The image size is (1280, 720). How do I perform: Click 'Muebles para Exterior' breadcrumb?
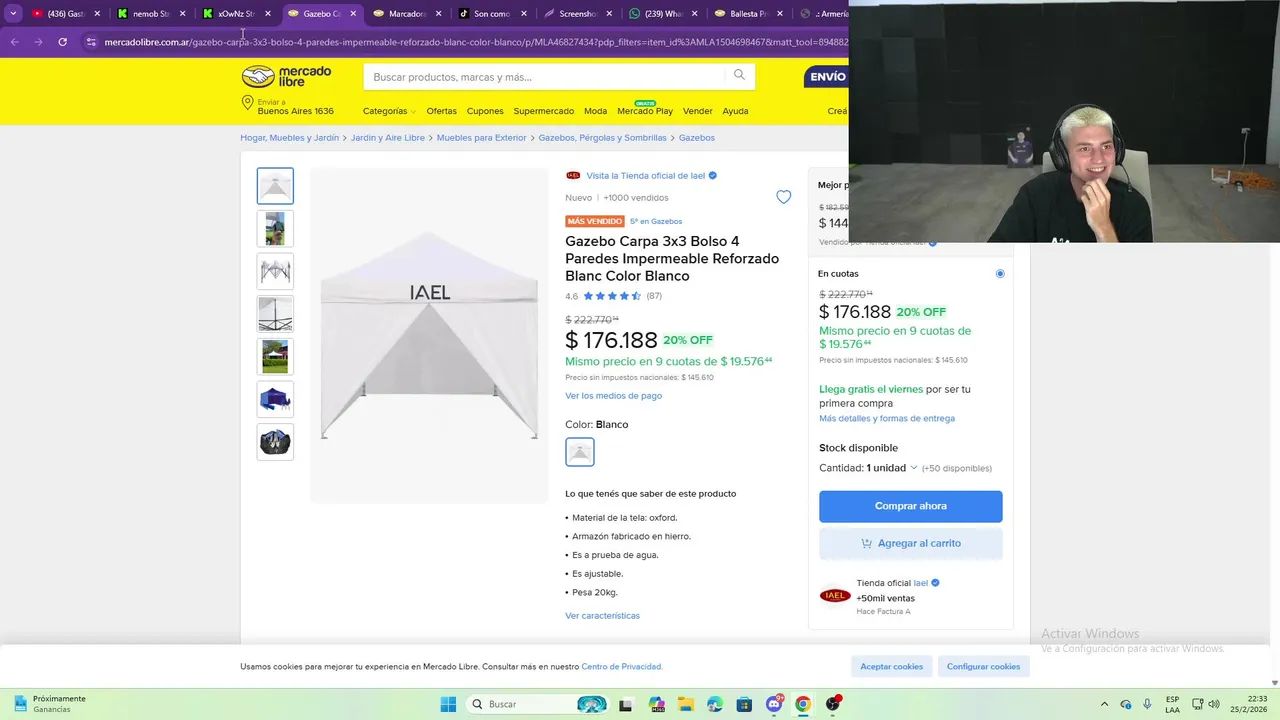click(x=481, y=138)
